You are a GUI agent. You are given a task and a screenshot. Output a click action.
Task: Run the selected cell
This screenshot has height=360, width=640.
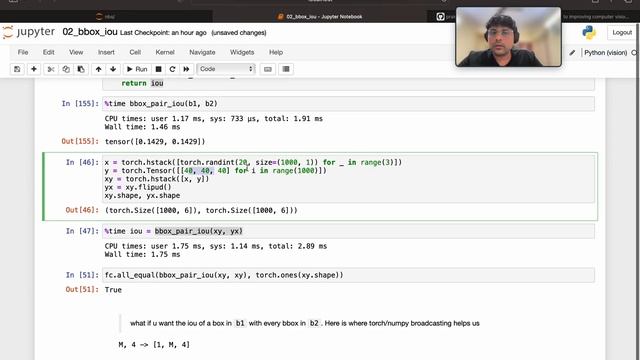(137, 69)
